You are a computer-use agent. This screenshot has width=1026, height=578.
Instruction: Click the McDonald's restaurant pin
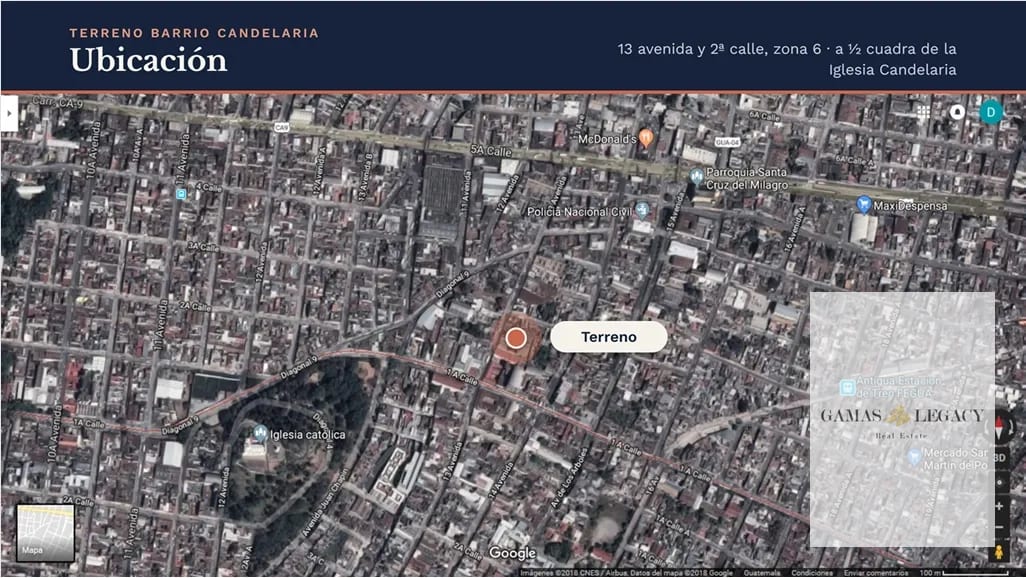tap(646, 137)
